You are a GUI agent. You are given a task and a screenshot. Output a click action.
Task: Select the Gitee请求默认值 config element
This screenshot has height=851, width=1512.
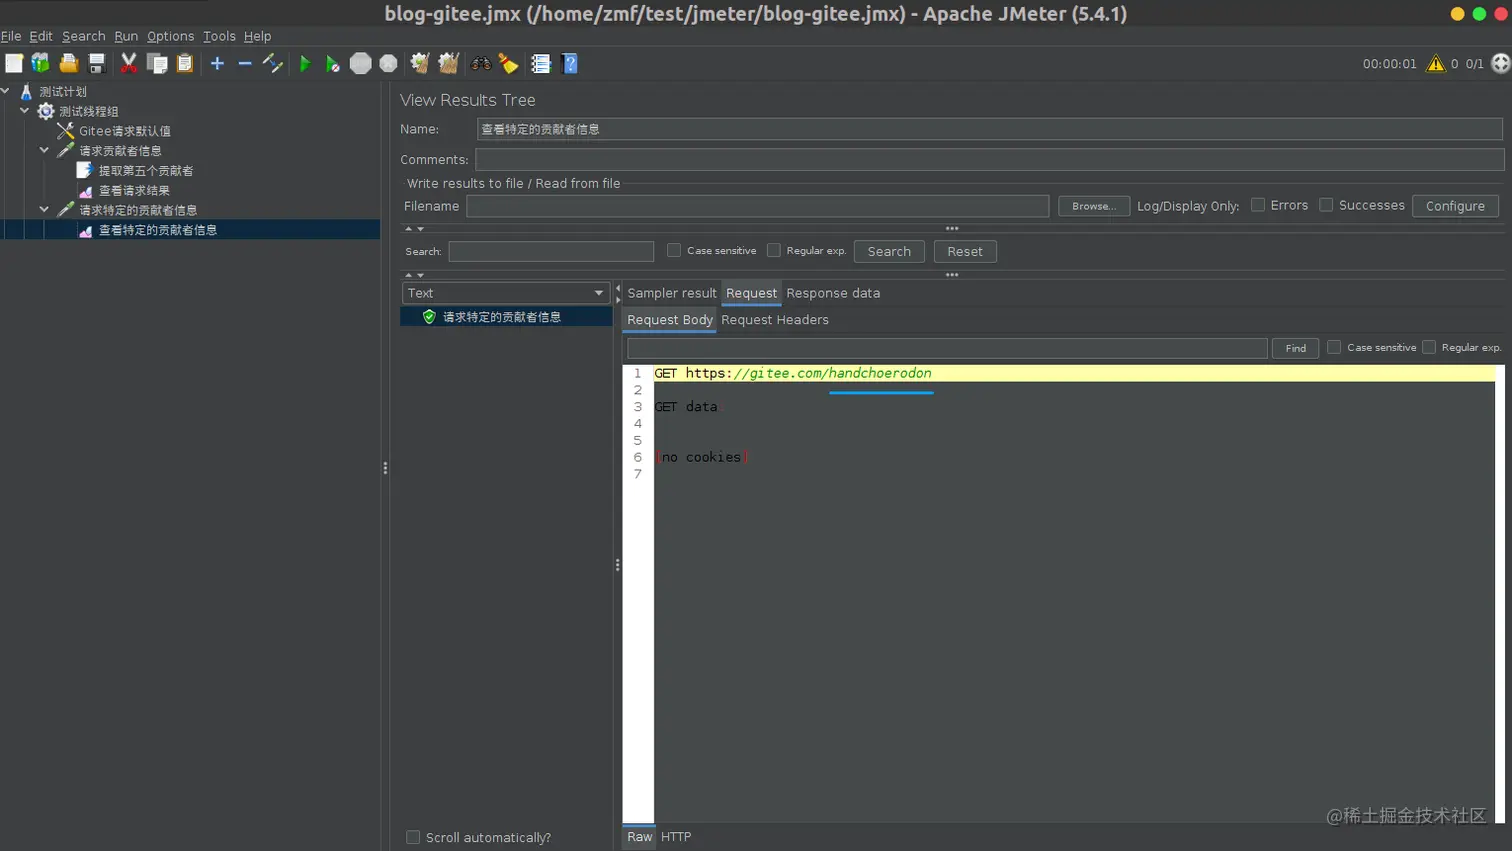coord(125,131)
